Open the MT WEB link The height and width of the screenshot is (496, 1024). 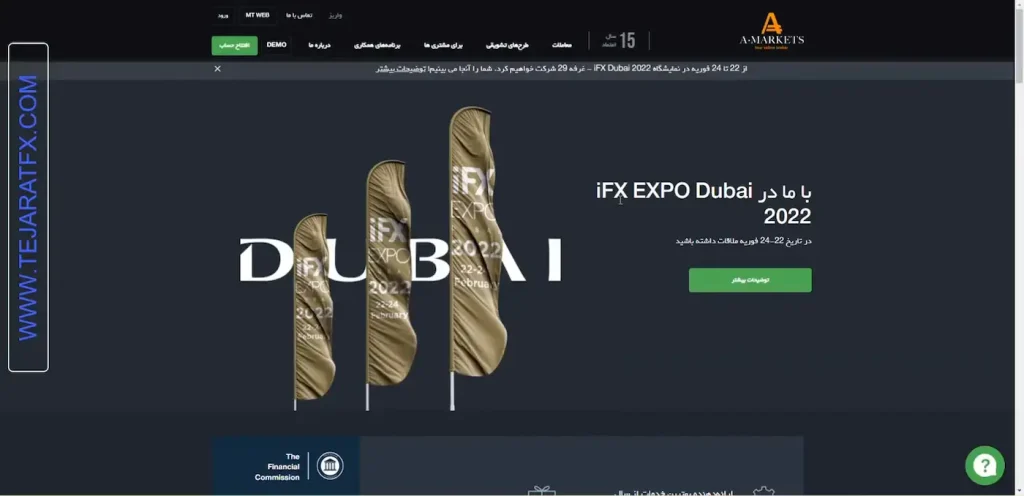click(257, 15)
